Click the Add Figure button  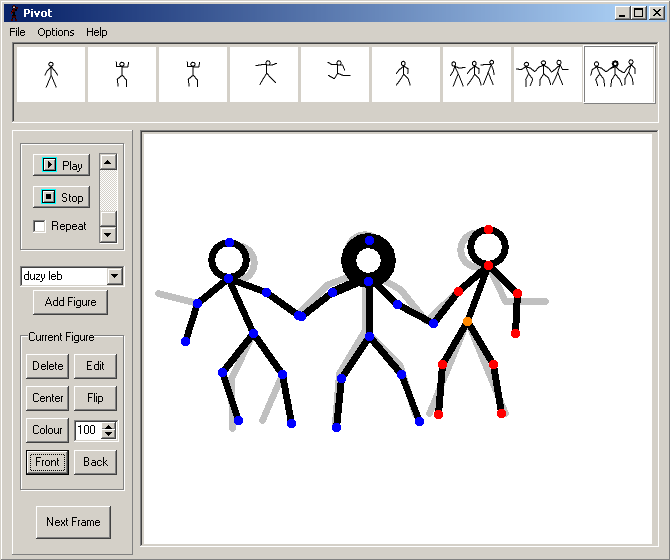pyautogui.click(x=71, y=302)
